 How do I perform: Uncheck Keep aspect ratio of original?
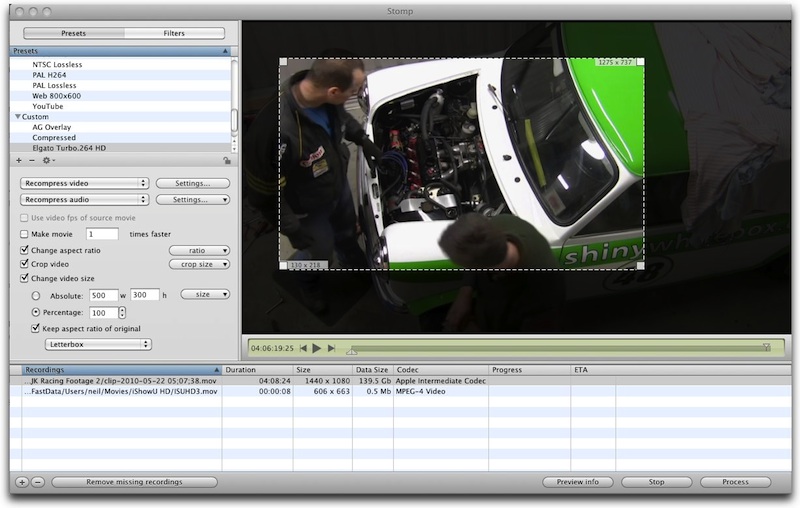[37, 328]
